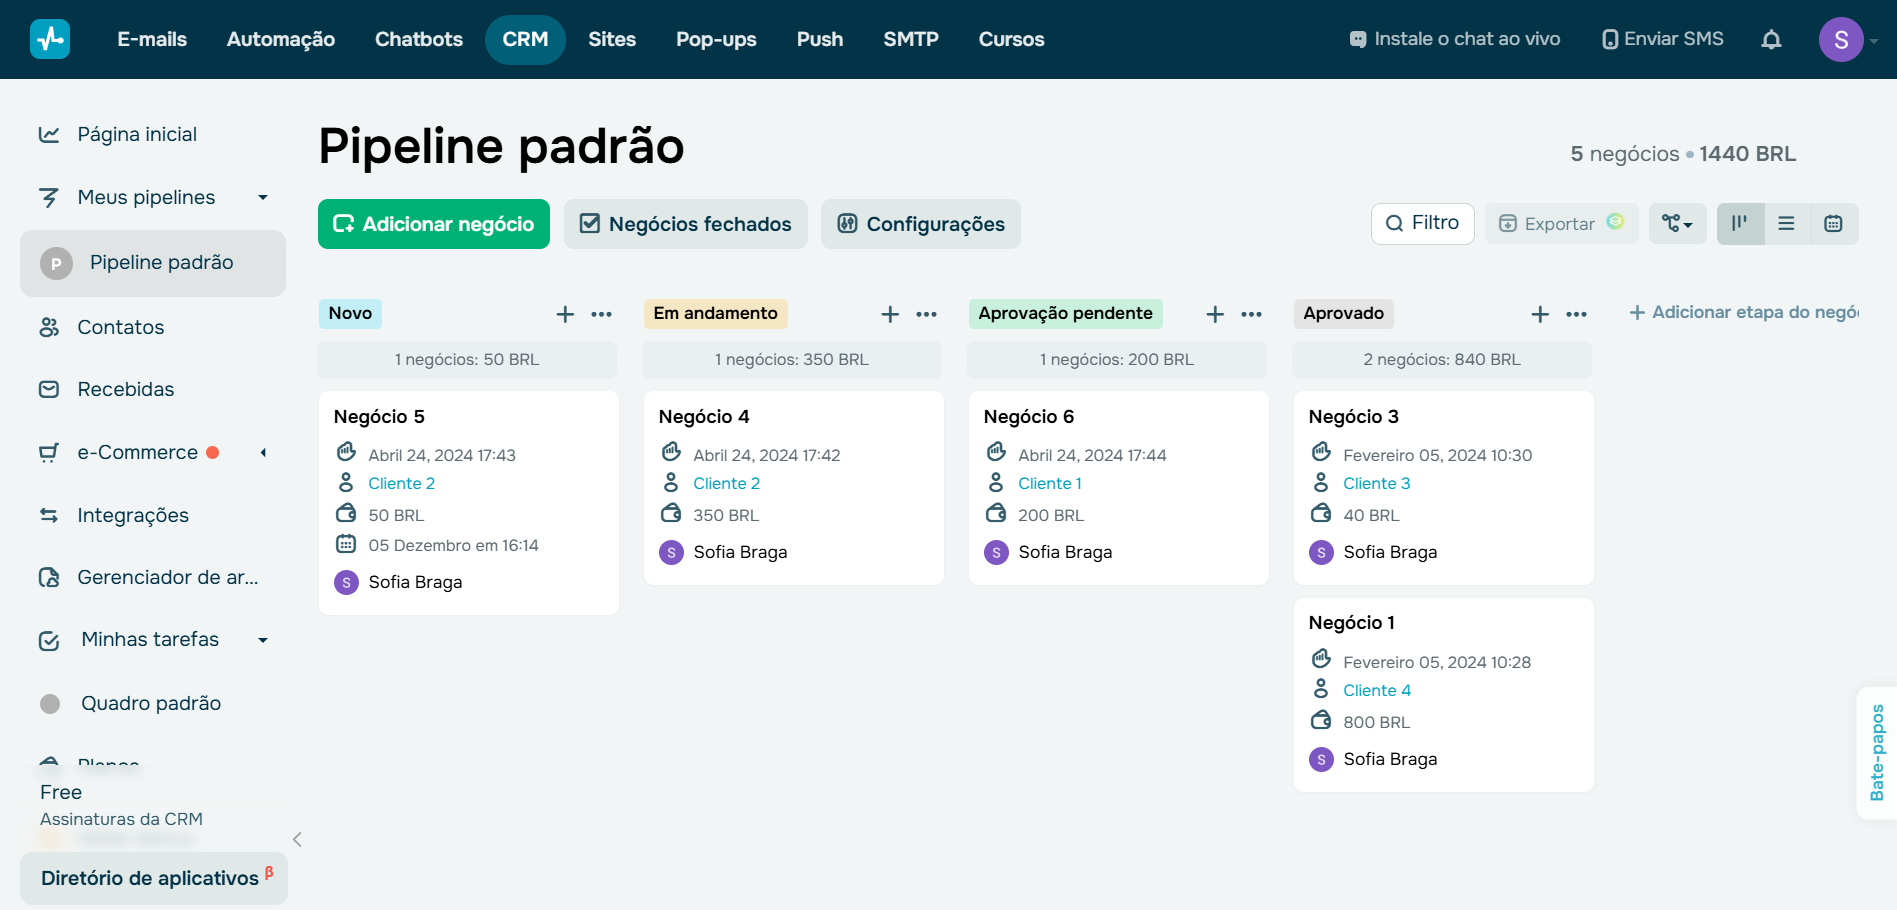Go to Chatbots section
The width and height of the screenshot is (1897, 910).
pyautogui.click(x=419, y=39)
